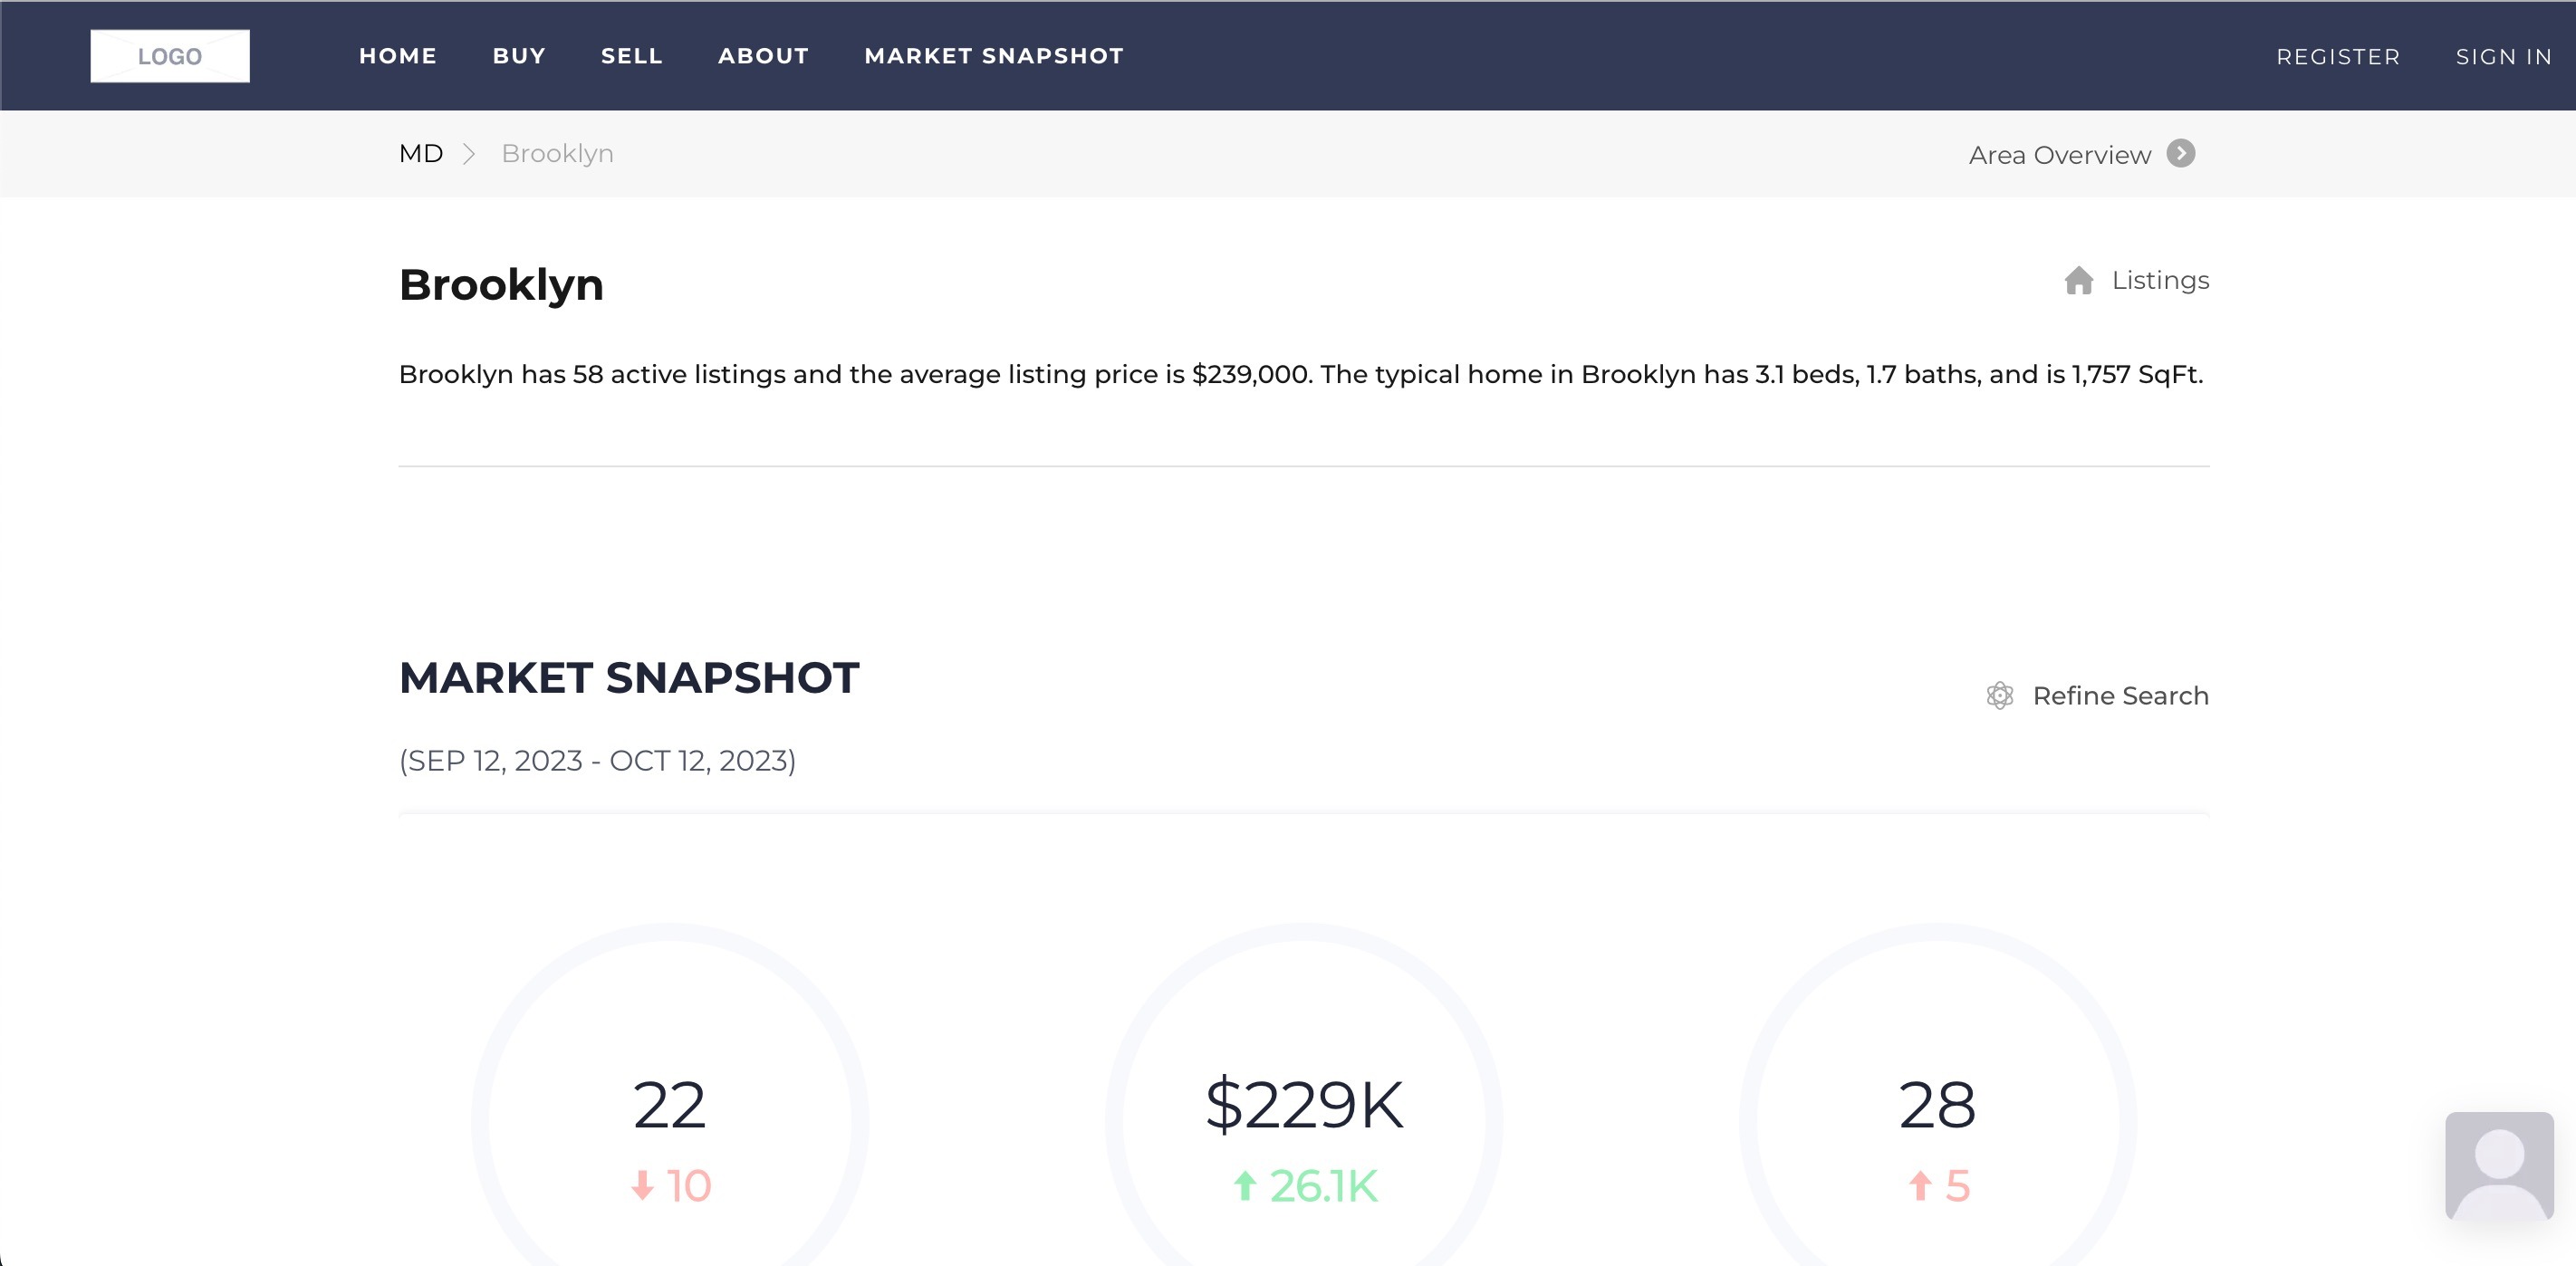Click the house Listings icon
This screenshot has height=1266, width=2576.
click(x=2079, y=280)
